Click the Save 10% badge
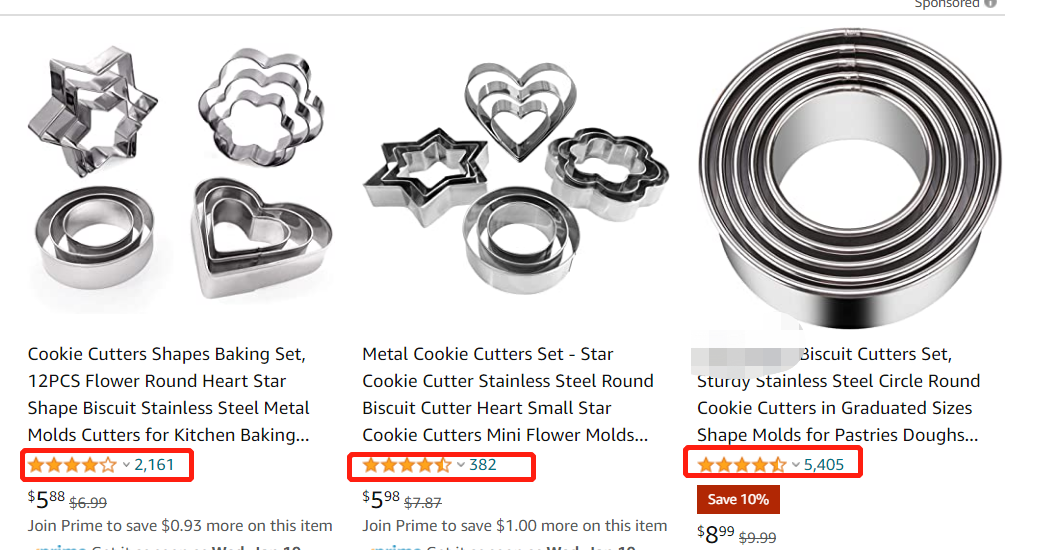The image size is (1052, 550). pos(738,500)
